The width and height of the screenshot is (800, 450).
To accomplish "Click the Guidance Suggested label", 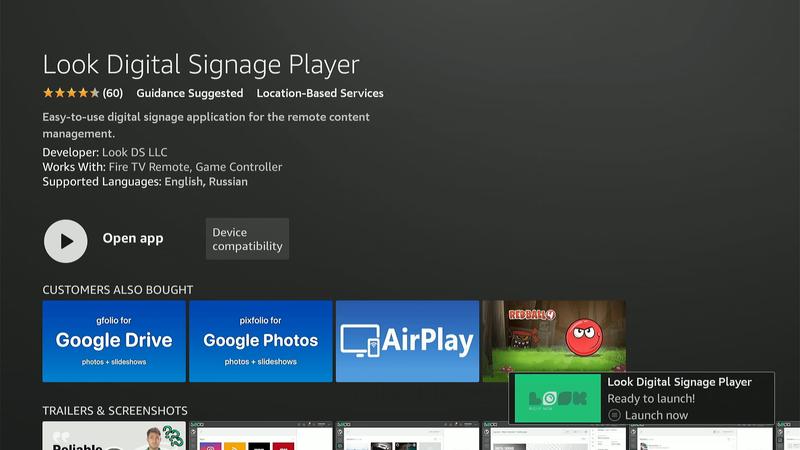I will point(190,93).
